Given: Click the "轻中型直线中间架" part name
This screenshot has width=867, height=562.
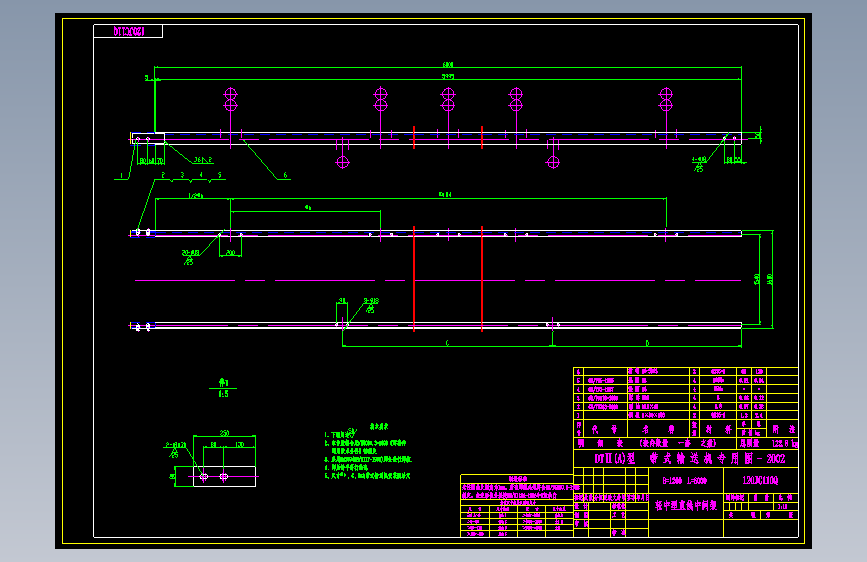Looking at the screenshot, I should (x=686, y=505).
